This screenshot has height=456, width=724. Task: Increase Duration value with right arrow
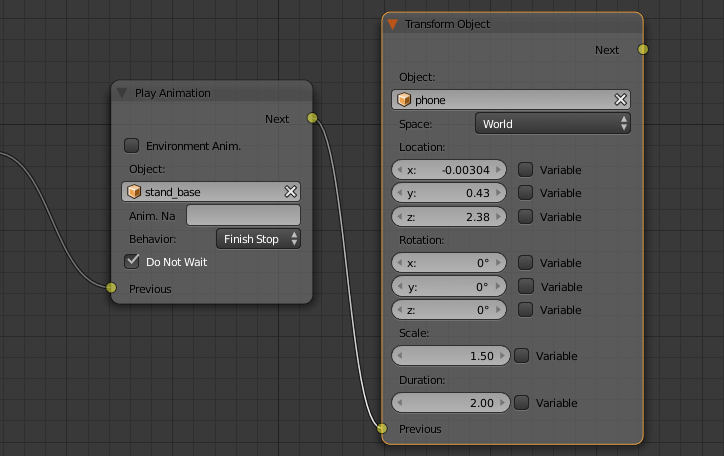coord(502,402)
